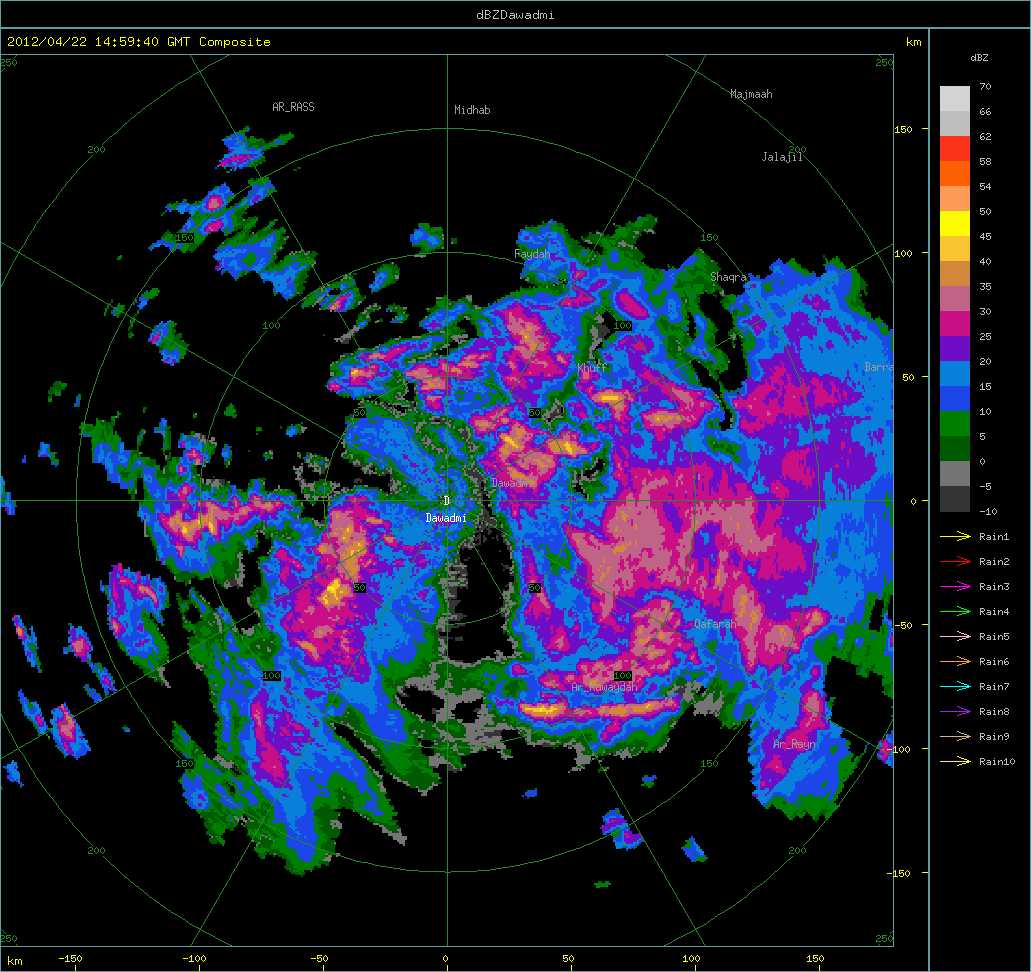The width and height of the screenshot is (1031, 972).
Task: Click the dBZDawadmi title bar
Action: click(x=515, y=14)
